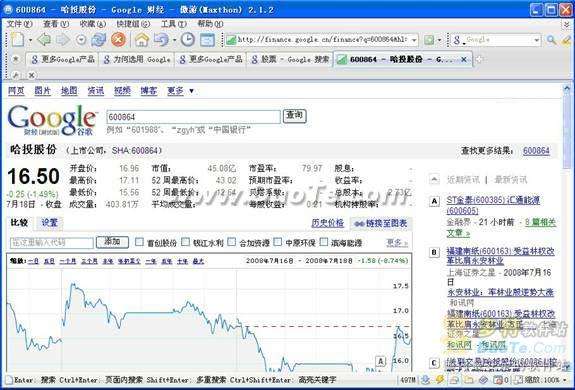Select the 比较 tab
575x390 pixels.
coord(20,222)
